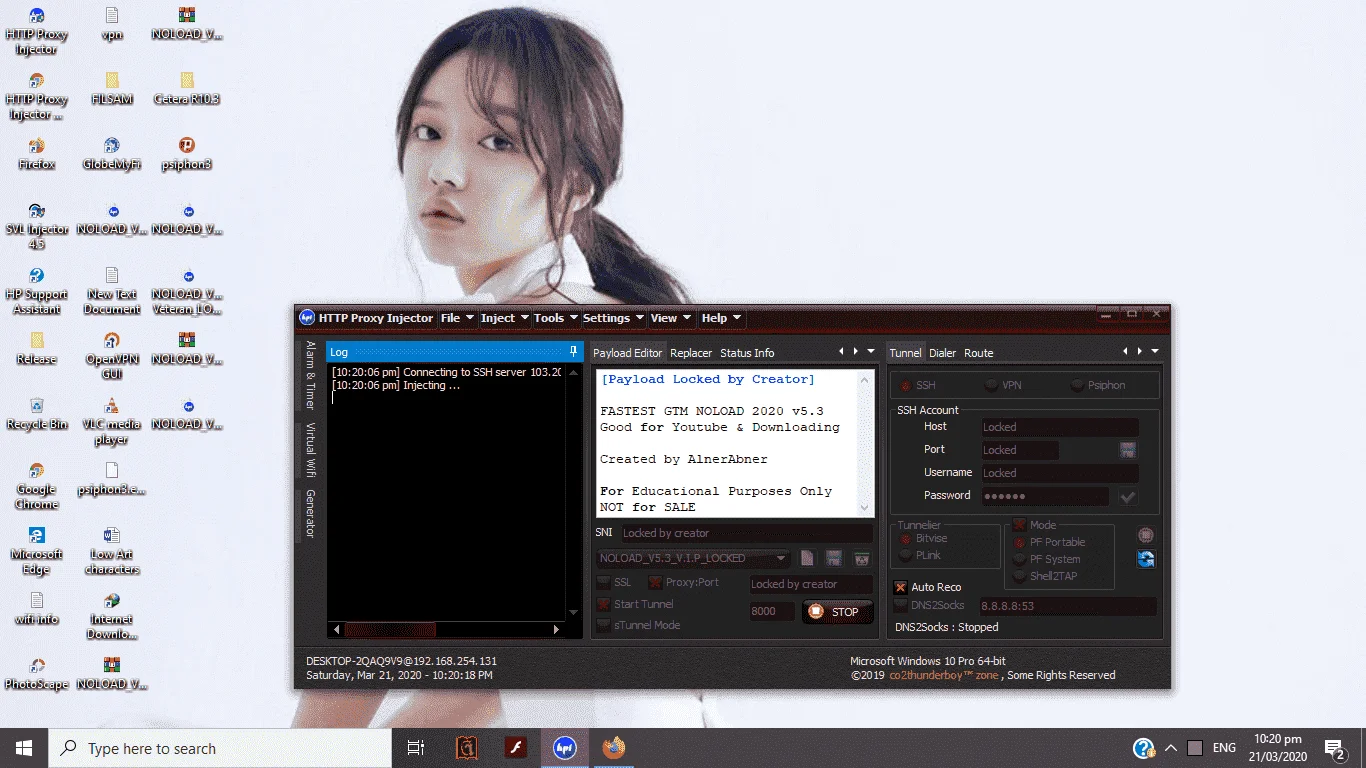Select the FILSAM folder on the desktop
The width and height of the screenshot is (1366, 768).
click(x=111, y=88)
